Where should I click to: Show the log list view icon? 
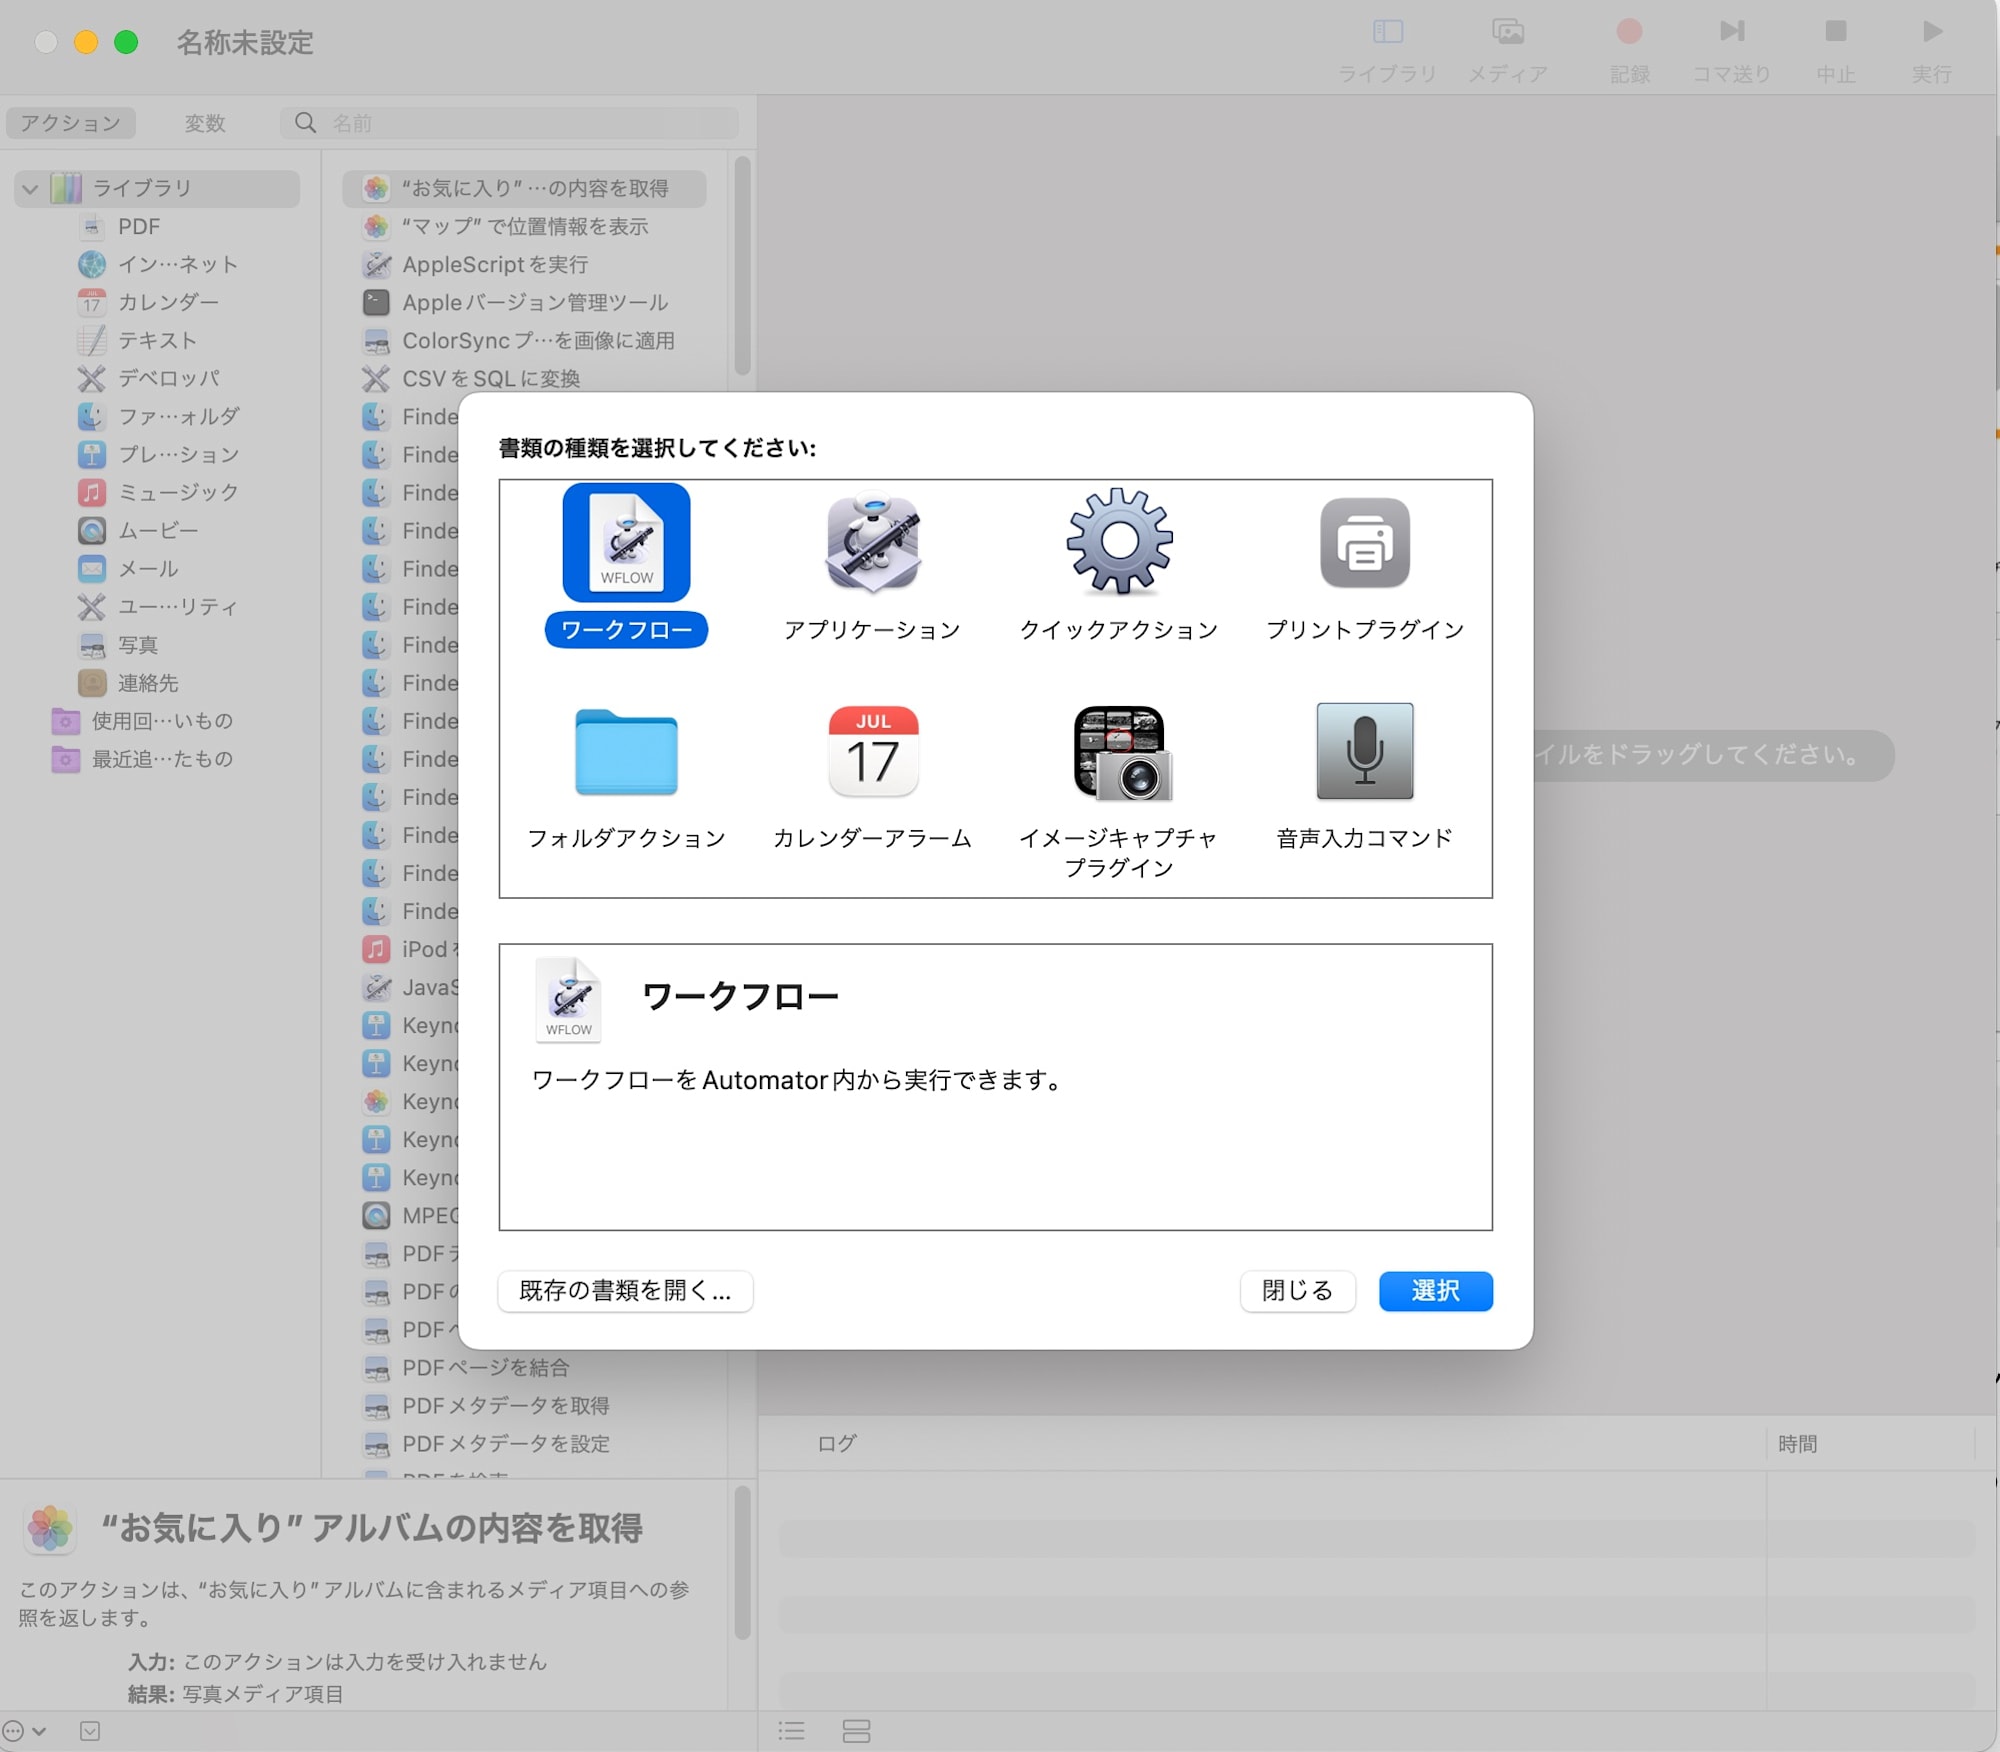791,1731
